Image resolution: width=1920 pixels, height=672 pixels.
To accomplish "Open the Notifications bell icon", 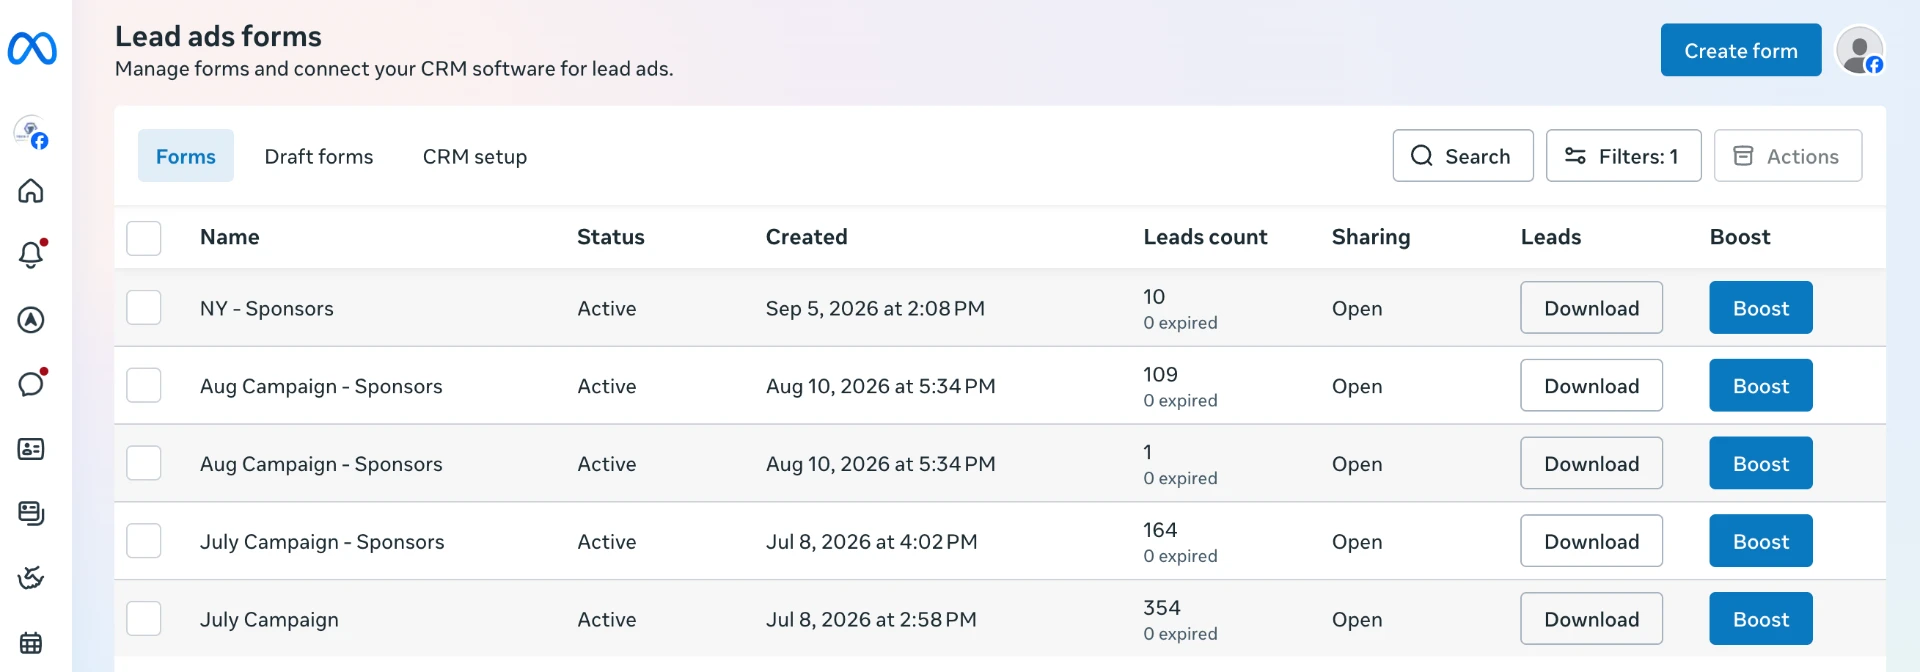I will point(31,255).
